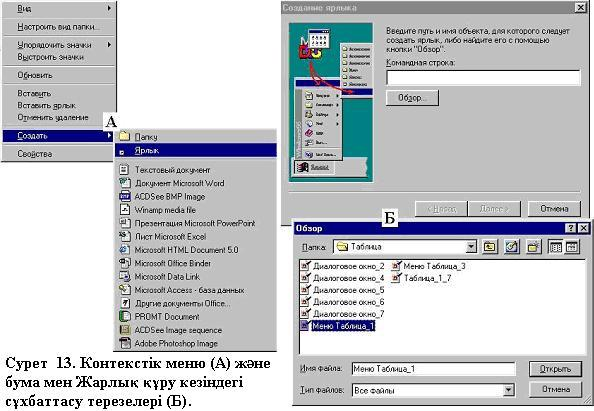The width and height of the screenshot is (594, 411).
Task: Click the Create New Folder icon
Action: pos(534,247)
